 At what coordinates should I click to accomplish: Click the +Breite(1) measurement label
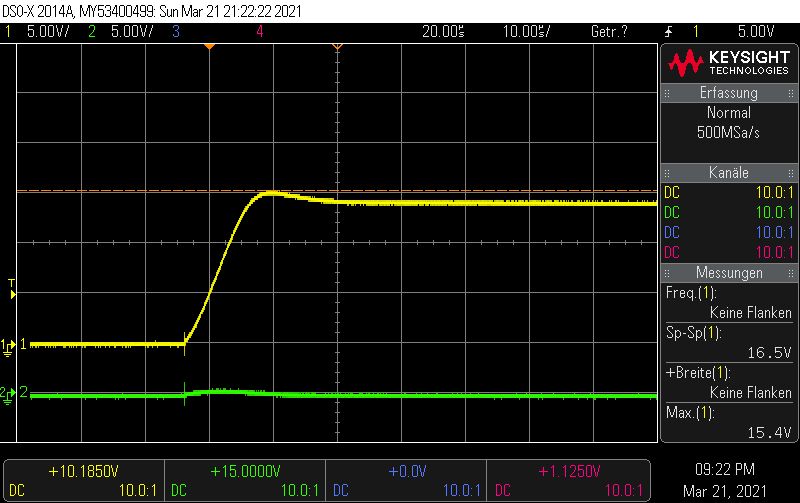[x=698, y=373]
